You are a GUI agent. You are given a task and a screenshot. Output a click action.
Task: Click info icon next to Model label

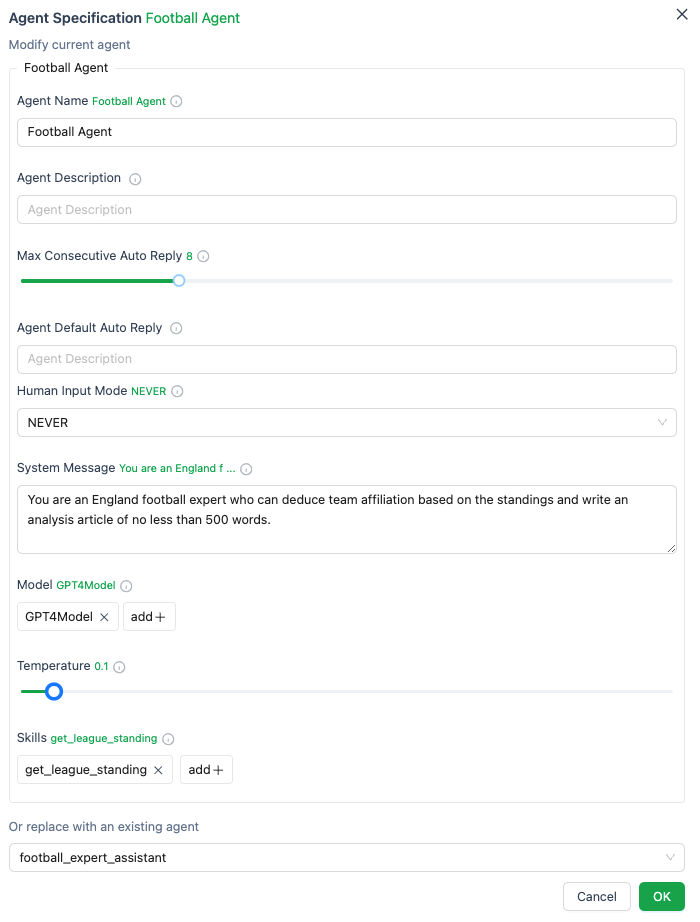(127, 586)
